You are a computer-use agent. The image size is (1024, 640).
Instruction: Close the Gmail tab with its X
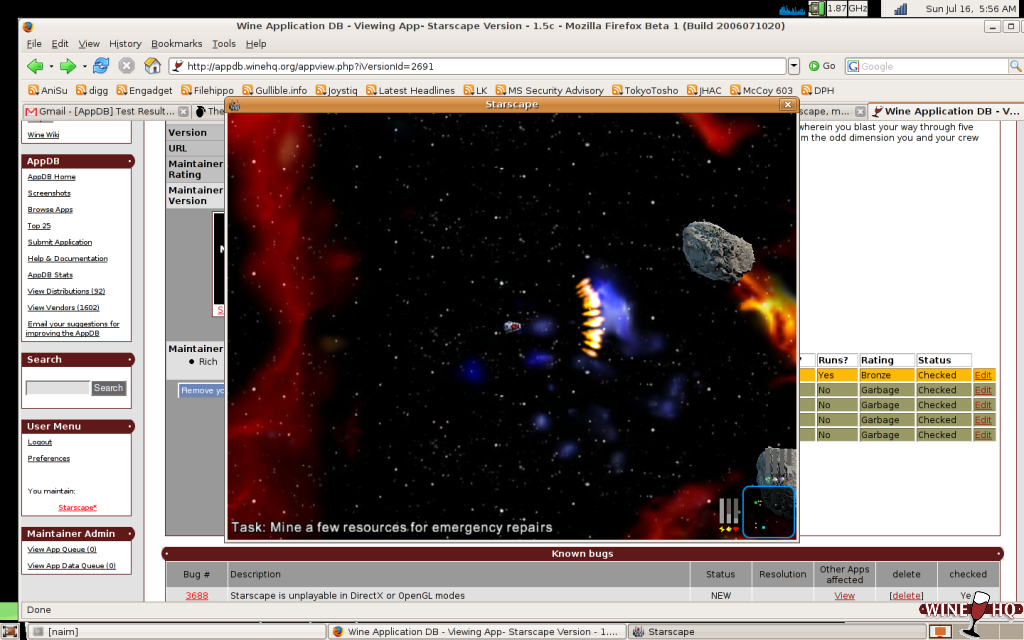pyautogui.click(x=184, y=112)
